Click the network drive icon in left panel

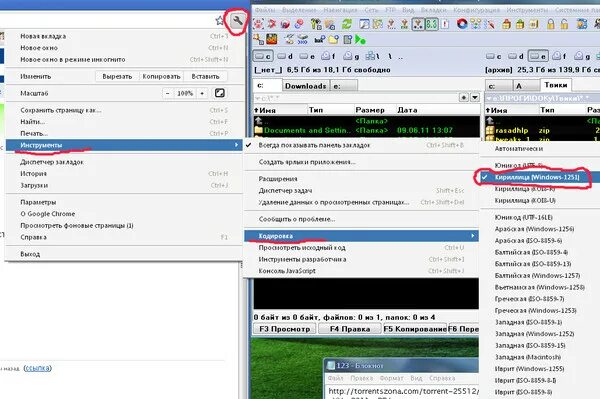(372, 56)
